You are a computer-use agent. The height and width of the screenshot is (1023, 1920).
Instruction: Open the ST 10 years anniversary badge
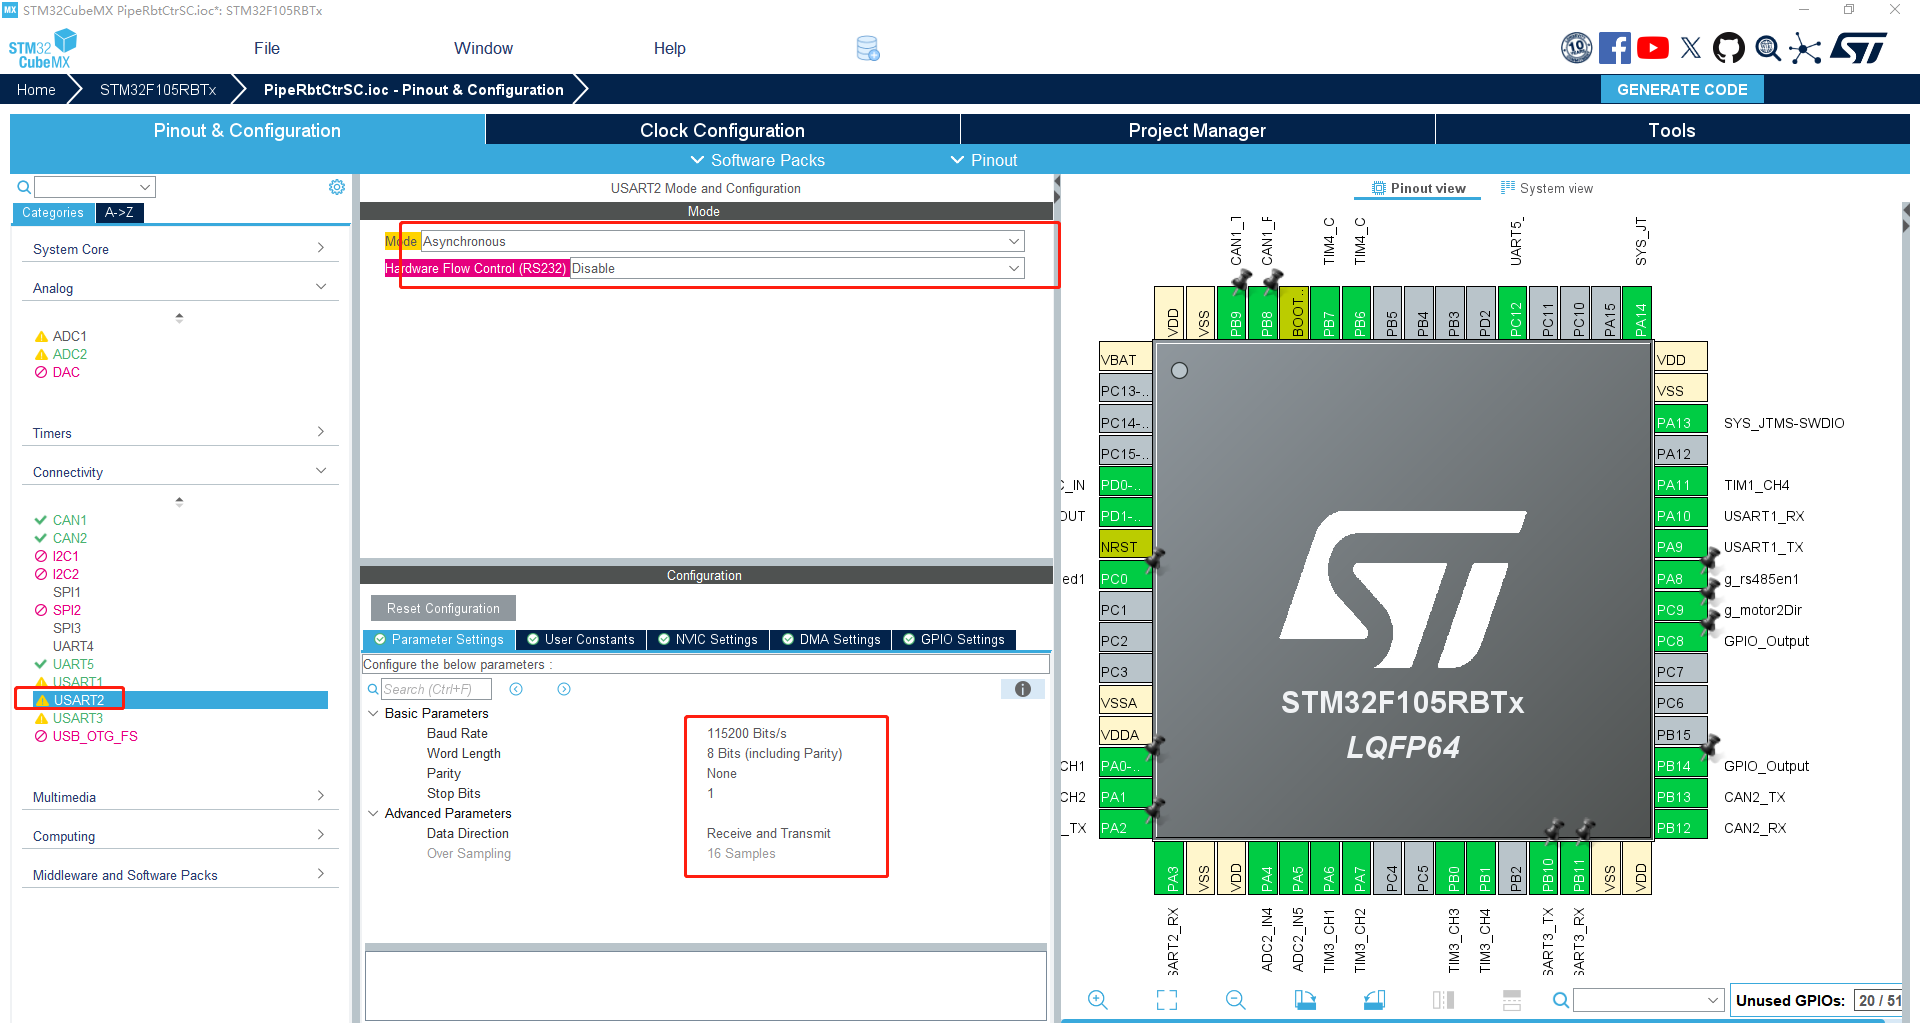(x=1577, y=48)
